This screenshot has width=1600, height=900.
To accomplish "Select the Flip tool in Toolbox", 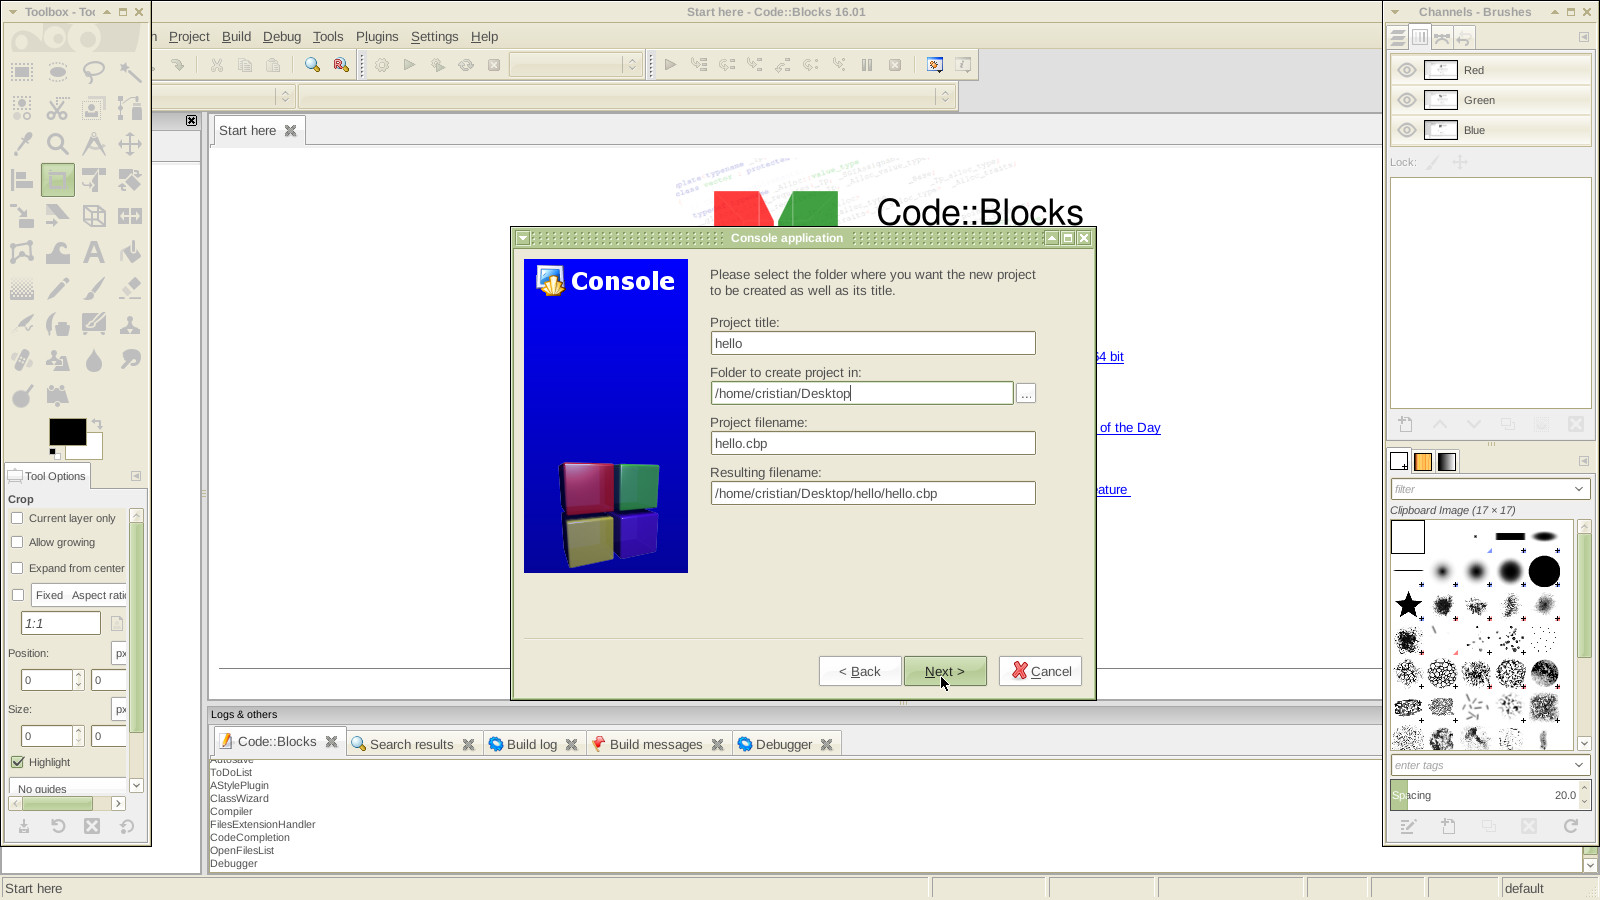I will (130, 216).
